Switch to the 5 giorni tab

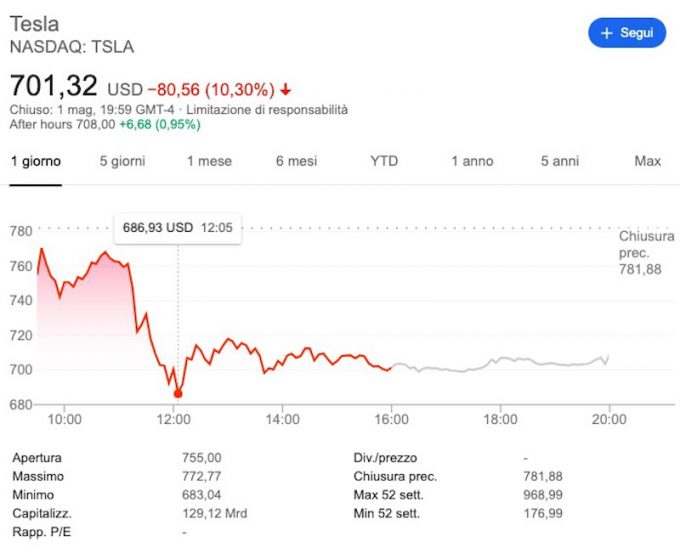tap(122, 161)
